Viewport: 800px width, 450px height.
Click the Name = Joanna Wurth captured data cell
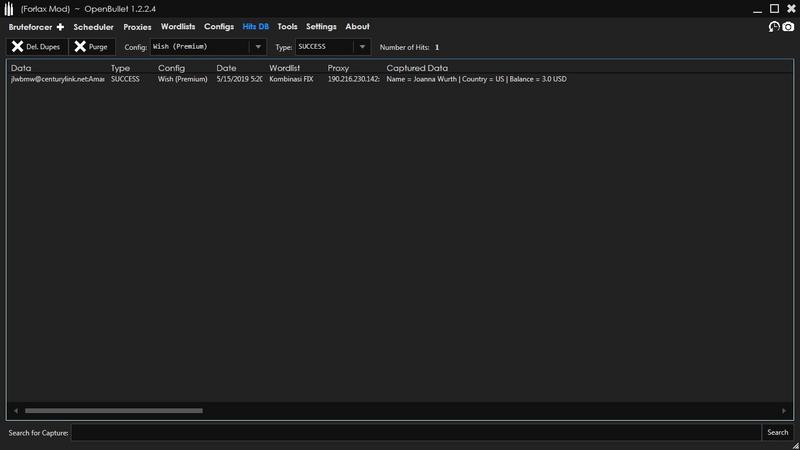click(x=477, y=79)
